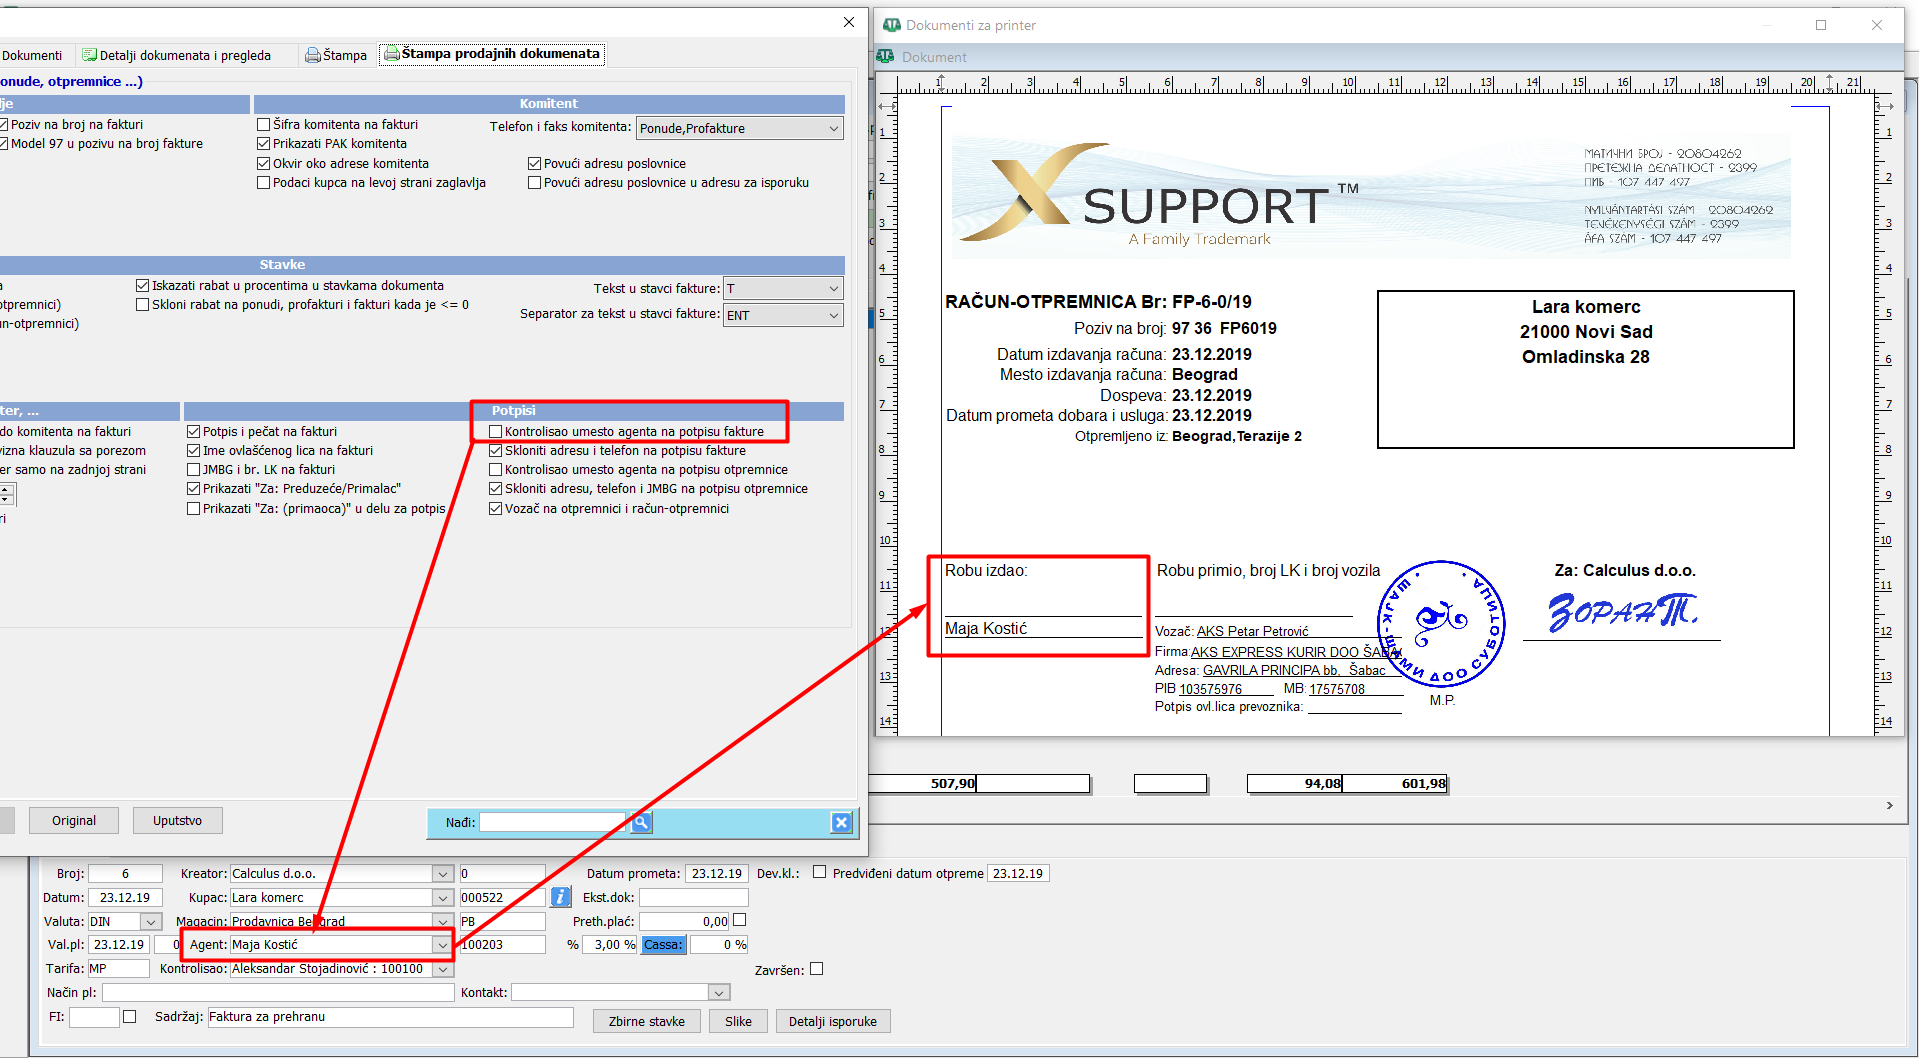Image resolution: width=1919 pixels, height=1058 pixels.
Task: Select Štampa prodajnih dokumenata tab
Action: pyautogui.click(x=492, y=54)
